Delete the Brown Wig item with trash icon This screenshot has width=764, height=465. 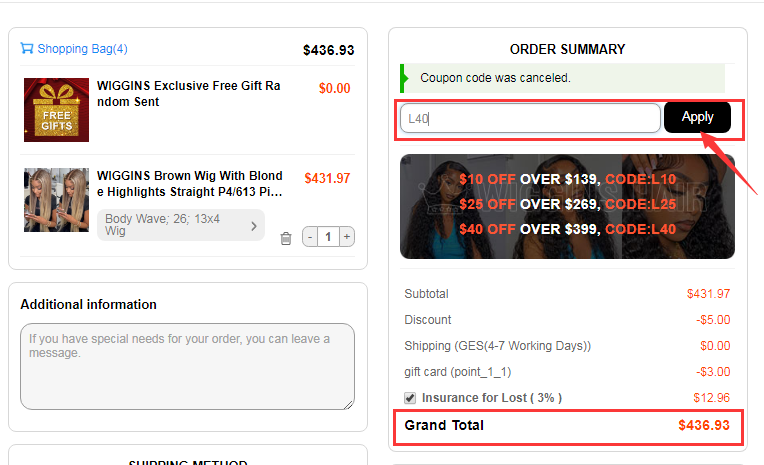point(286,238)
